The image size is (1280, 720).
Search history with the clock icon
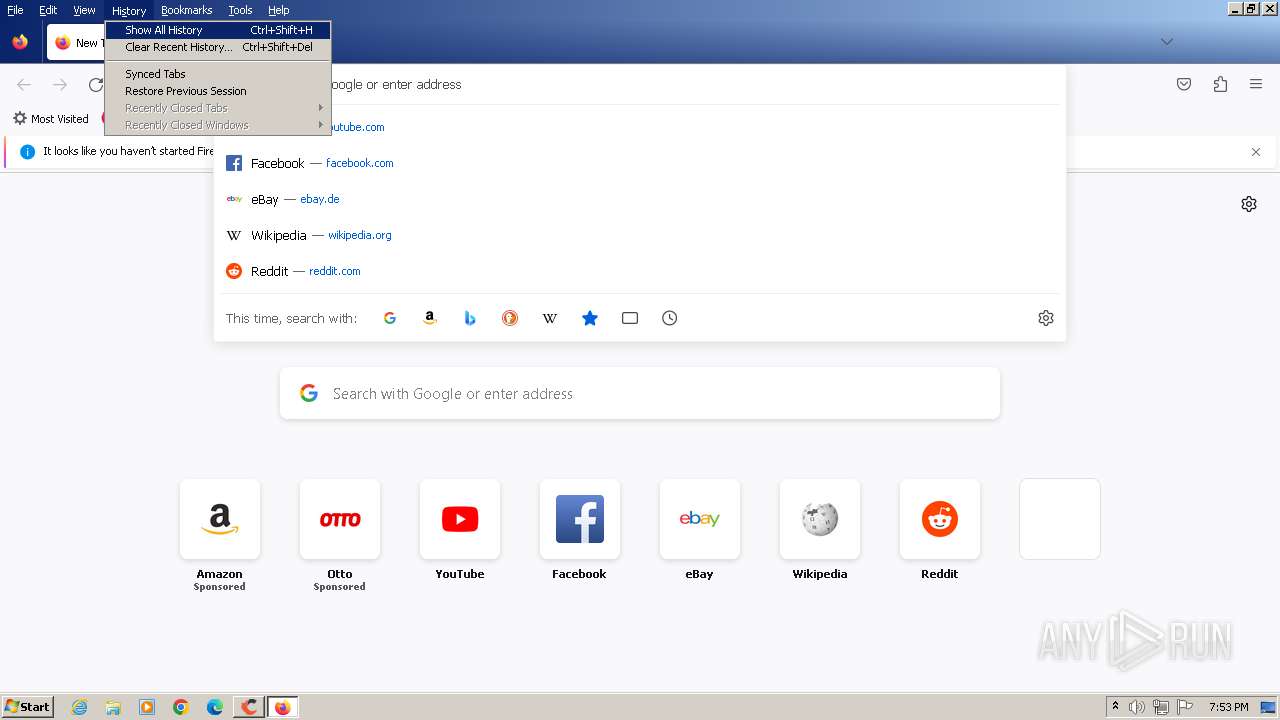(670, 318)
